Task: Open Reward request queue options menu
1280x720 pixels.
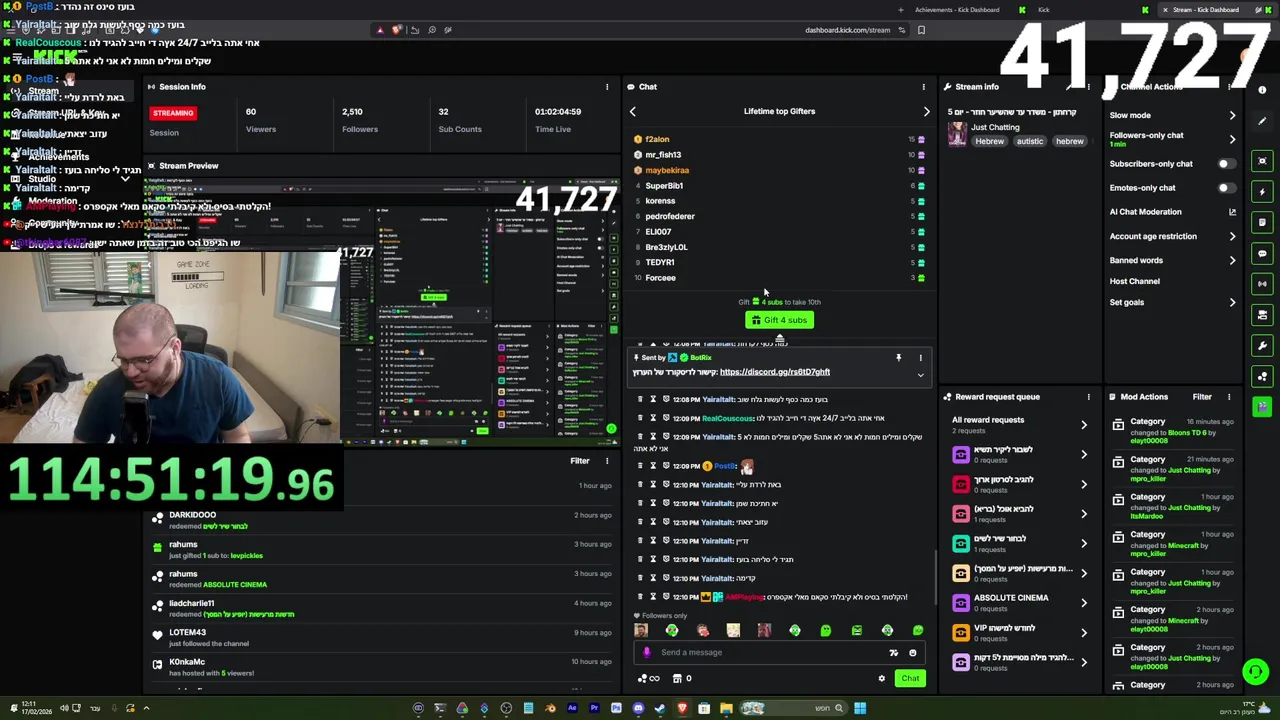Action: [x=1088, y=397]
